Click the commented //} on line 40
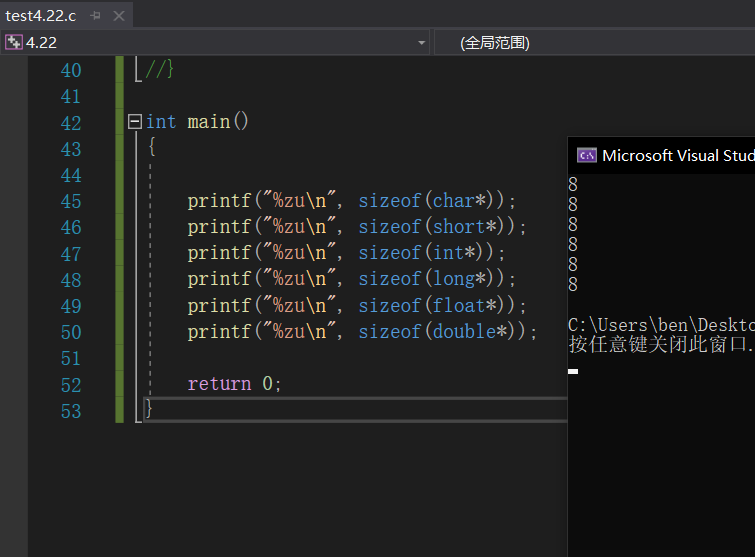Image resolution: width=755 pixels, height=557 pixels. pos(159,69)
